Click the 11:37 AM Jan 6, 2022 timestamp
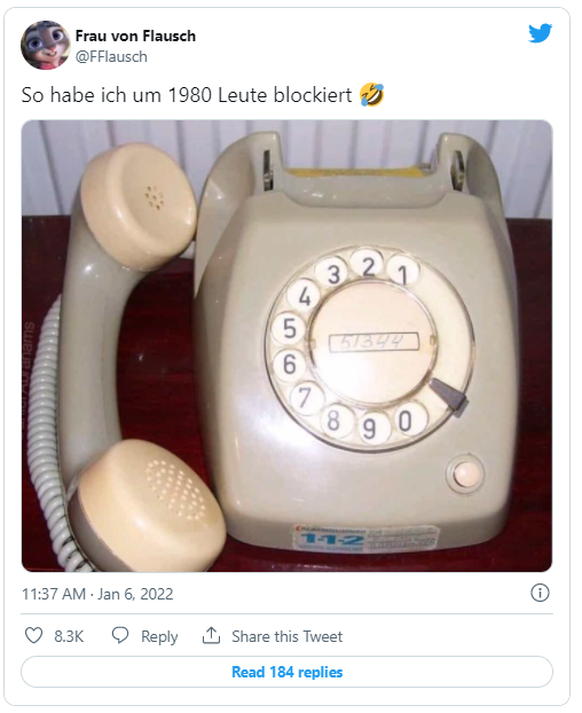Image resolution: width=582 pixels, height=713 pixels. (98, 594)
